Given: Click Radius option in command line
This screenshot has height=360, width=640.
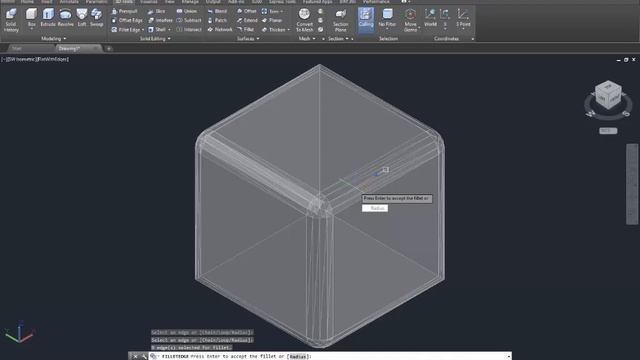Looking at the screenshot, I should click(298, 356).
